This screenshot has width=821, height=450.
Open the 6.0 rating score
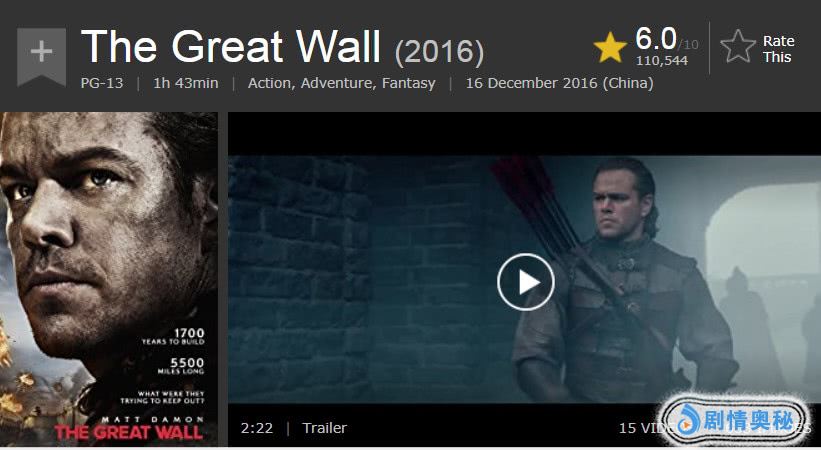click(656, 39)
